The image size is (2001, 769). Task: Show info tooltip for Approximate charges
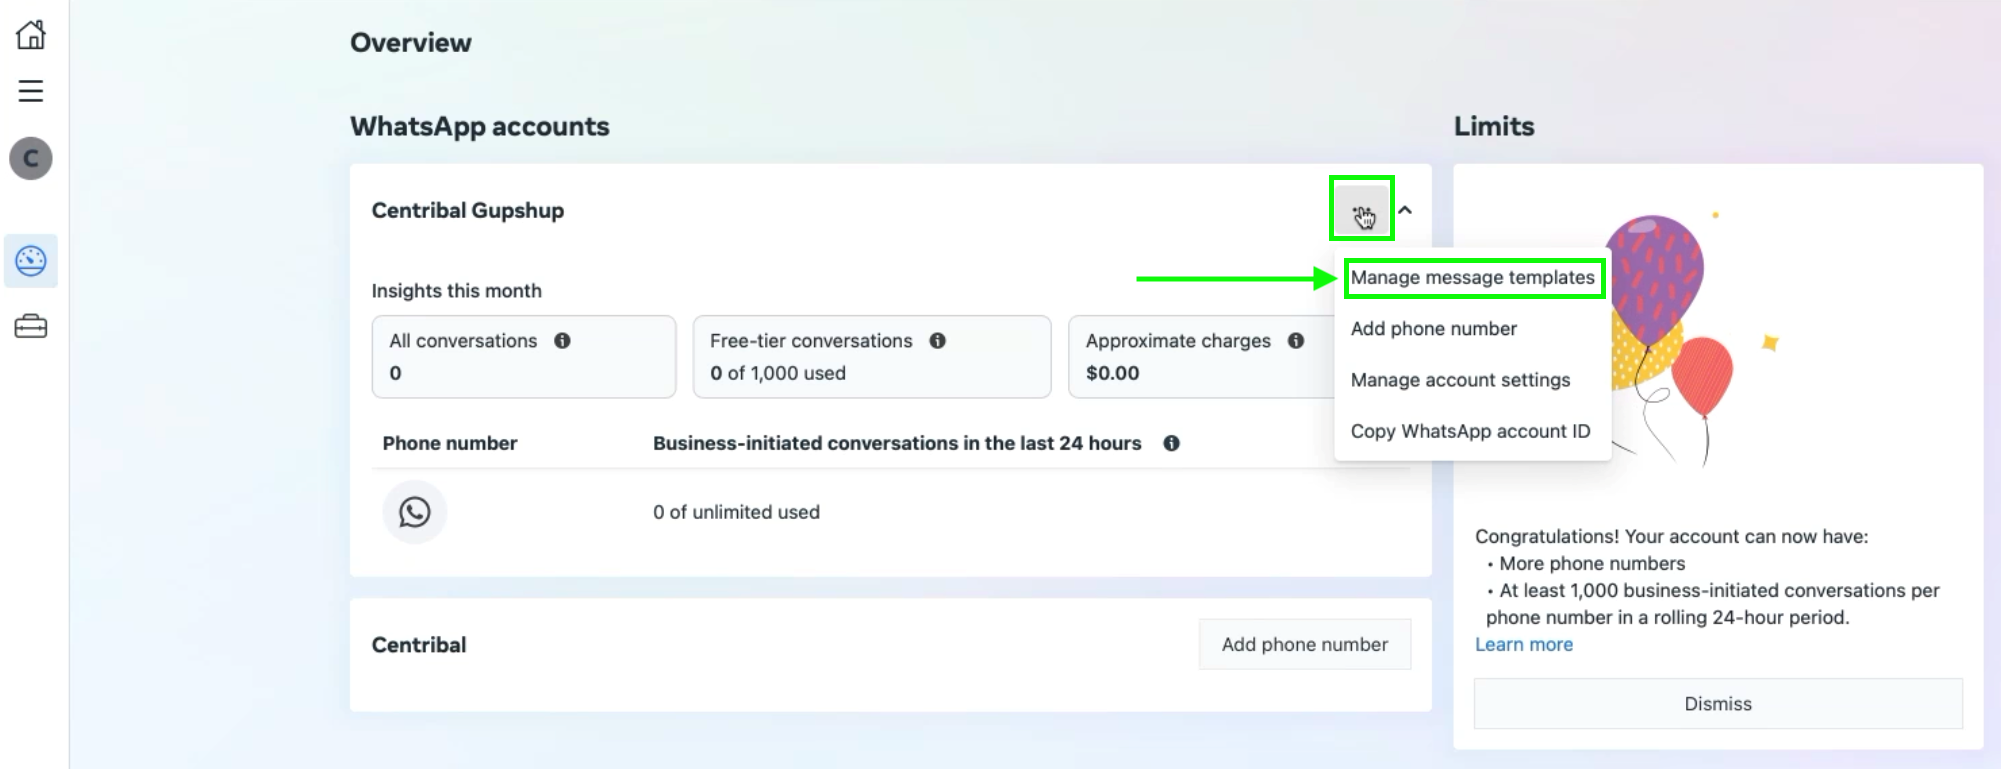click(1296, 341)
